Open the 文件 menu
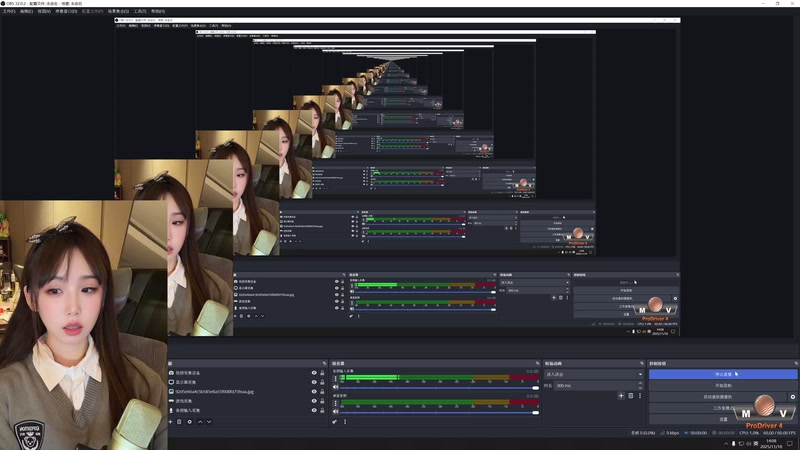 point(9,11)
